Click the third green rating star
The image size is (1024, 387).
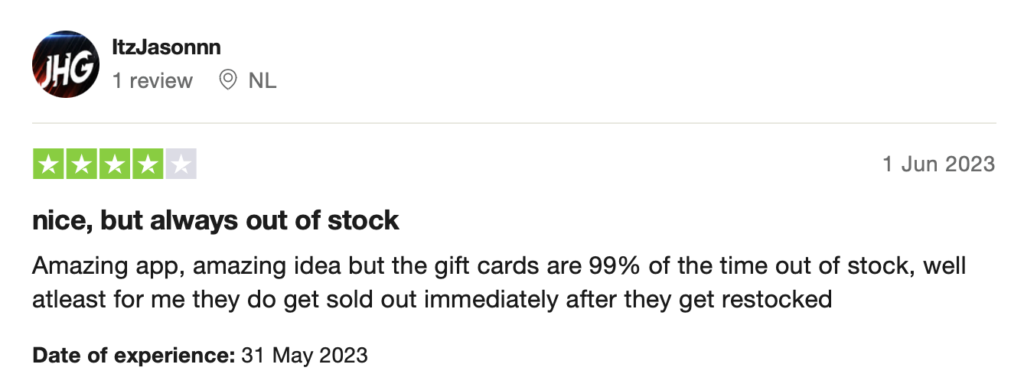[115, 164]
